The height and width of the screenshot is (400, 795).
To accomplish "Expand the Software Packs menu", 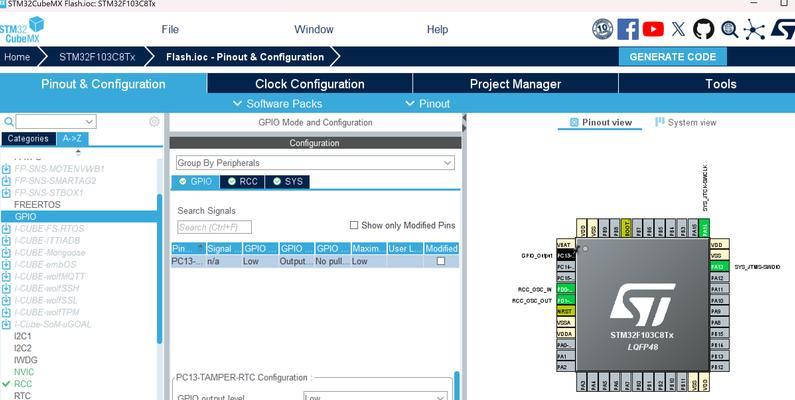I will tap(278, 104).
